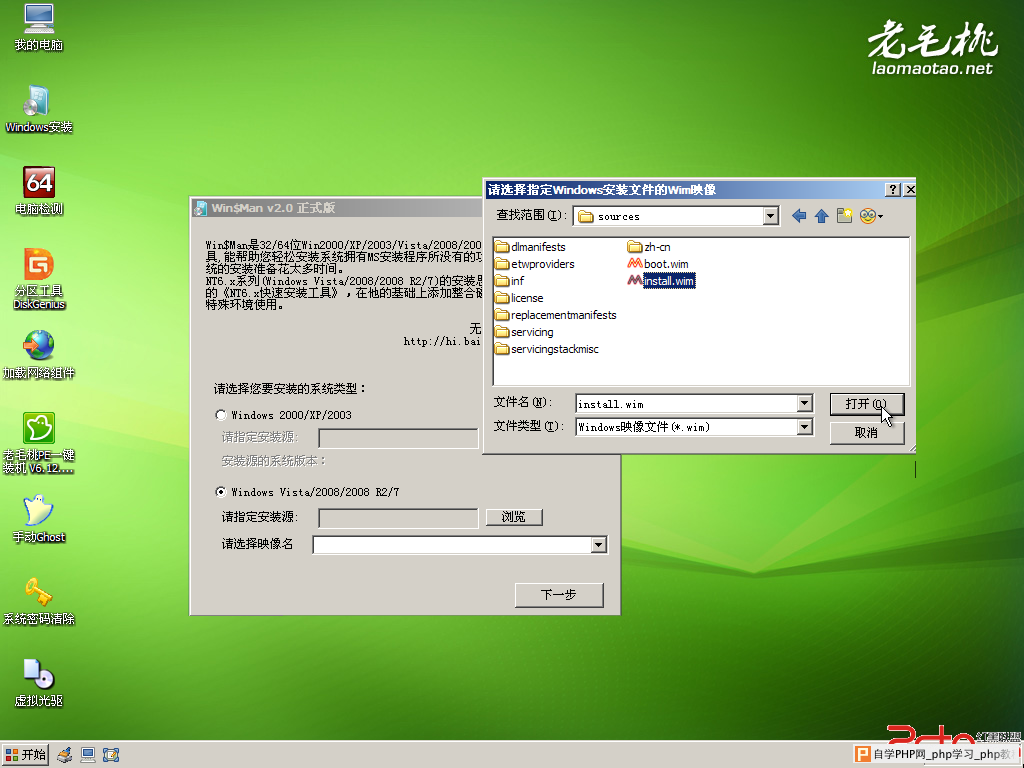Launch the 系统密码清除 key icon
The height and width of the screenshot is (768, 1024).
[x=39, y=601]
